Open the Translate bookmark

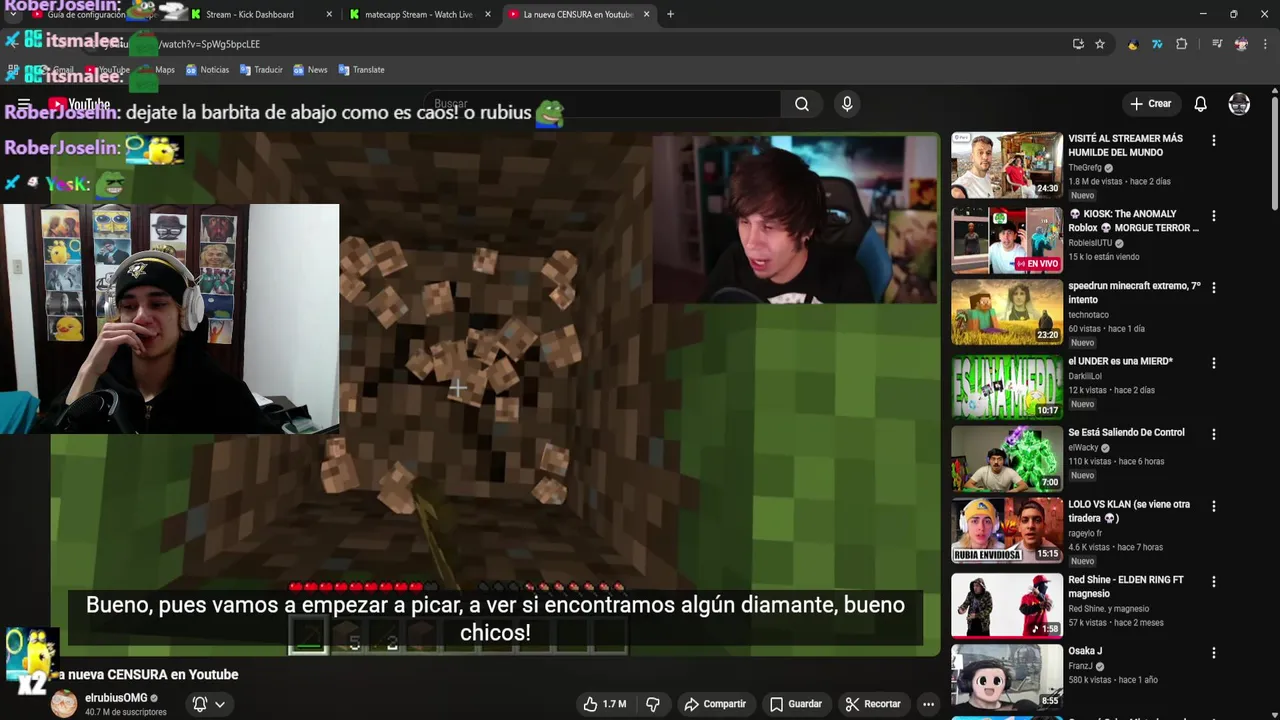pyautogui.click(x=361, y=70)
